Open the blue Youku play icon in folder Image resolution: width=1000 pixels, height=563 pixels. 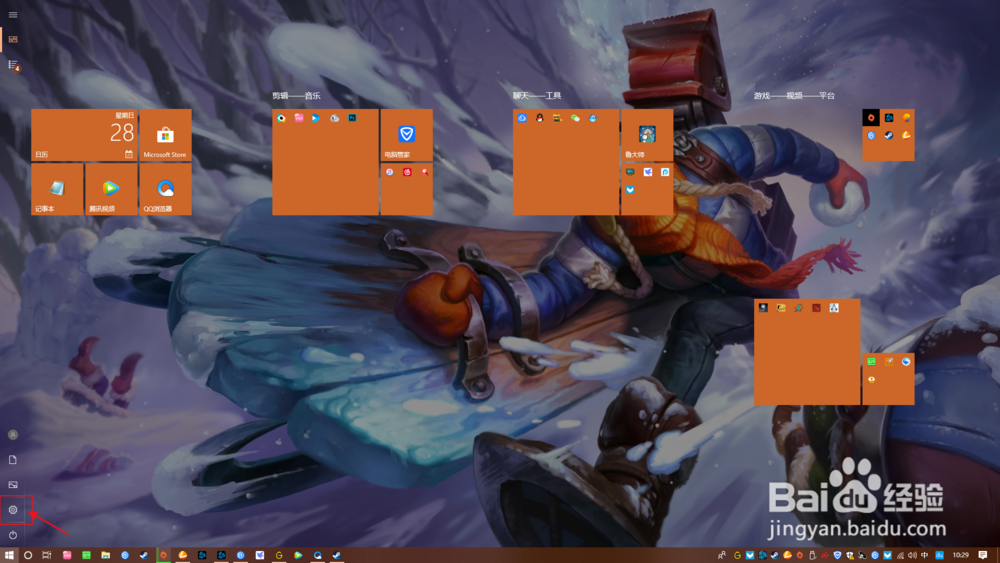[316, 118]
